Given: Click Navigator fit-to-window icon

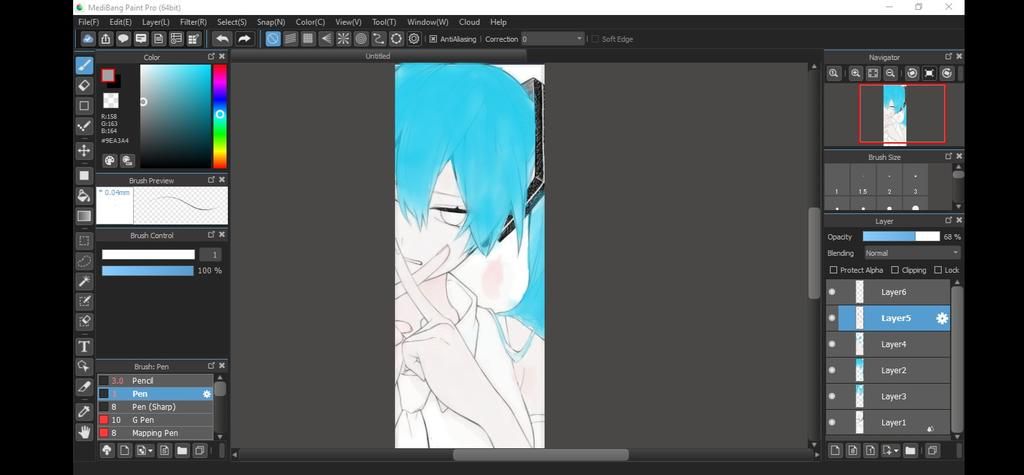Looking at the screenshot, I should (x=873, y=74).
